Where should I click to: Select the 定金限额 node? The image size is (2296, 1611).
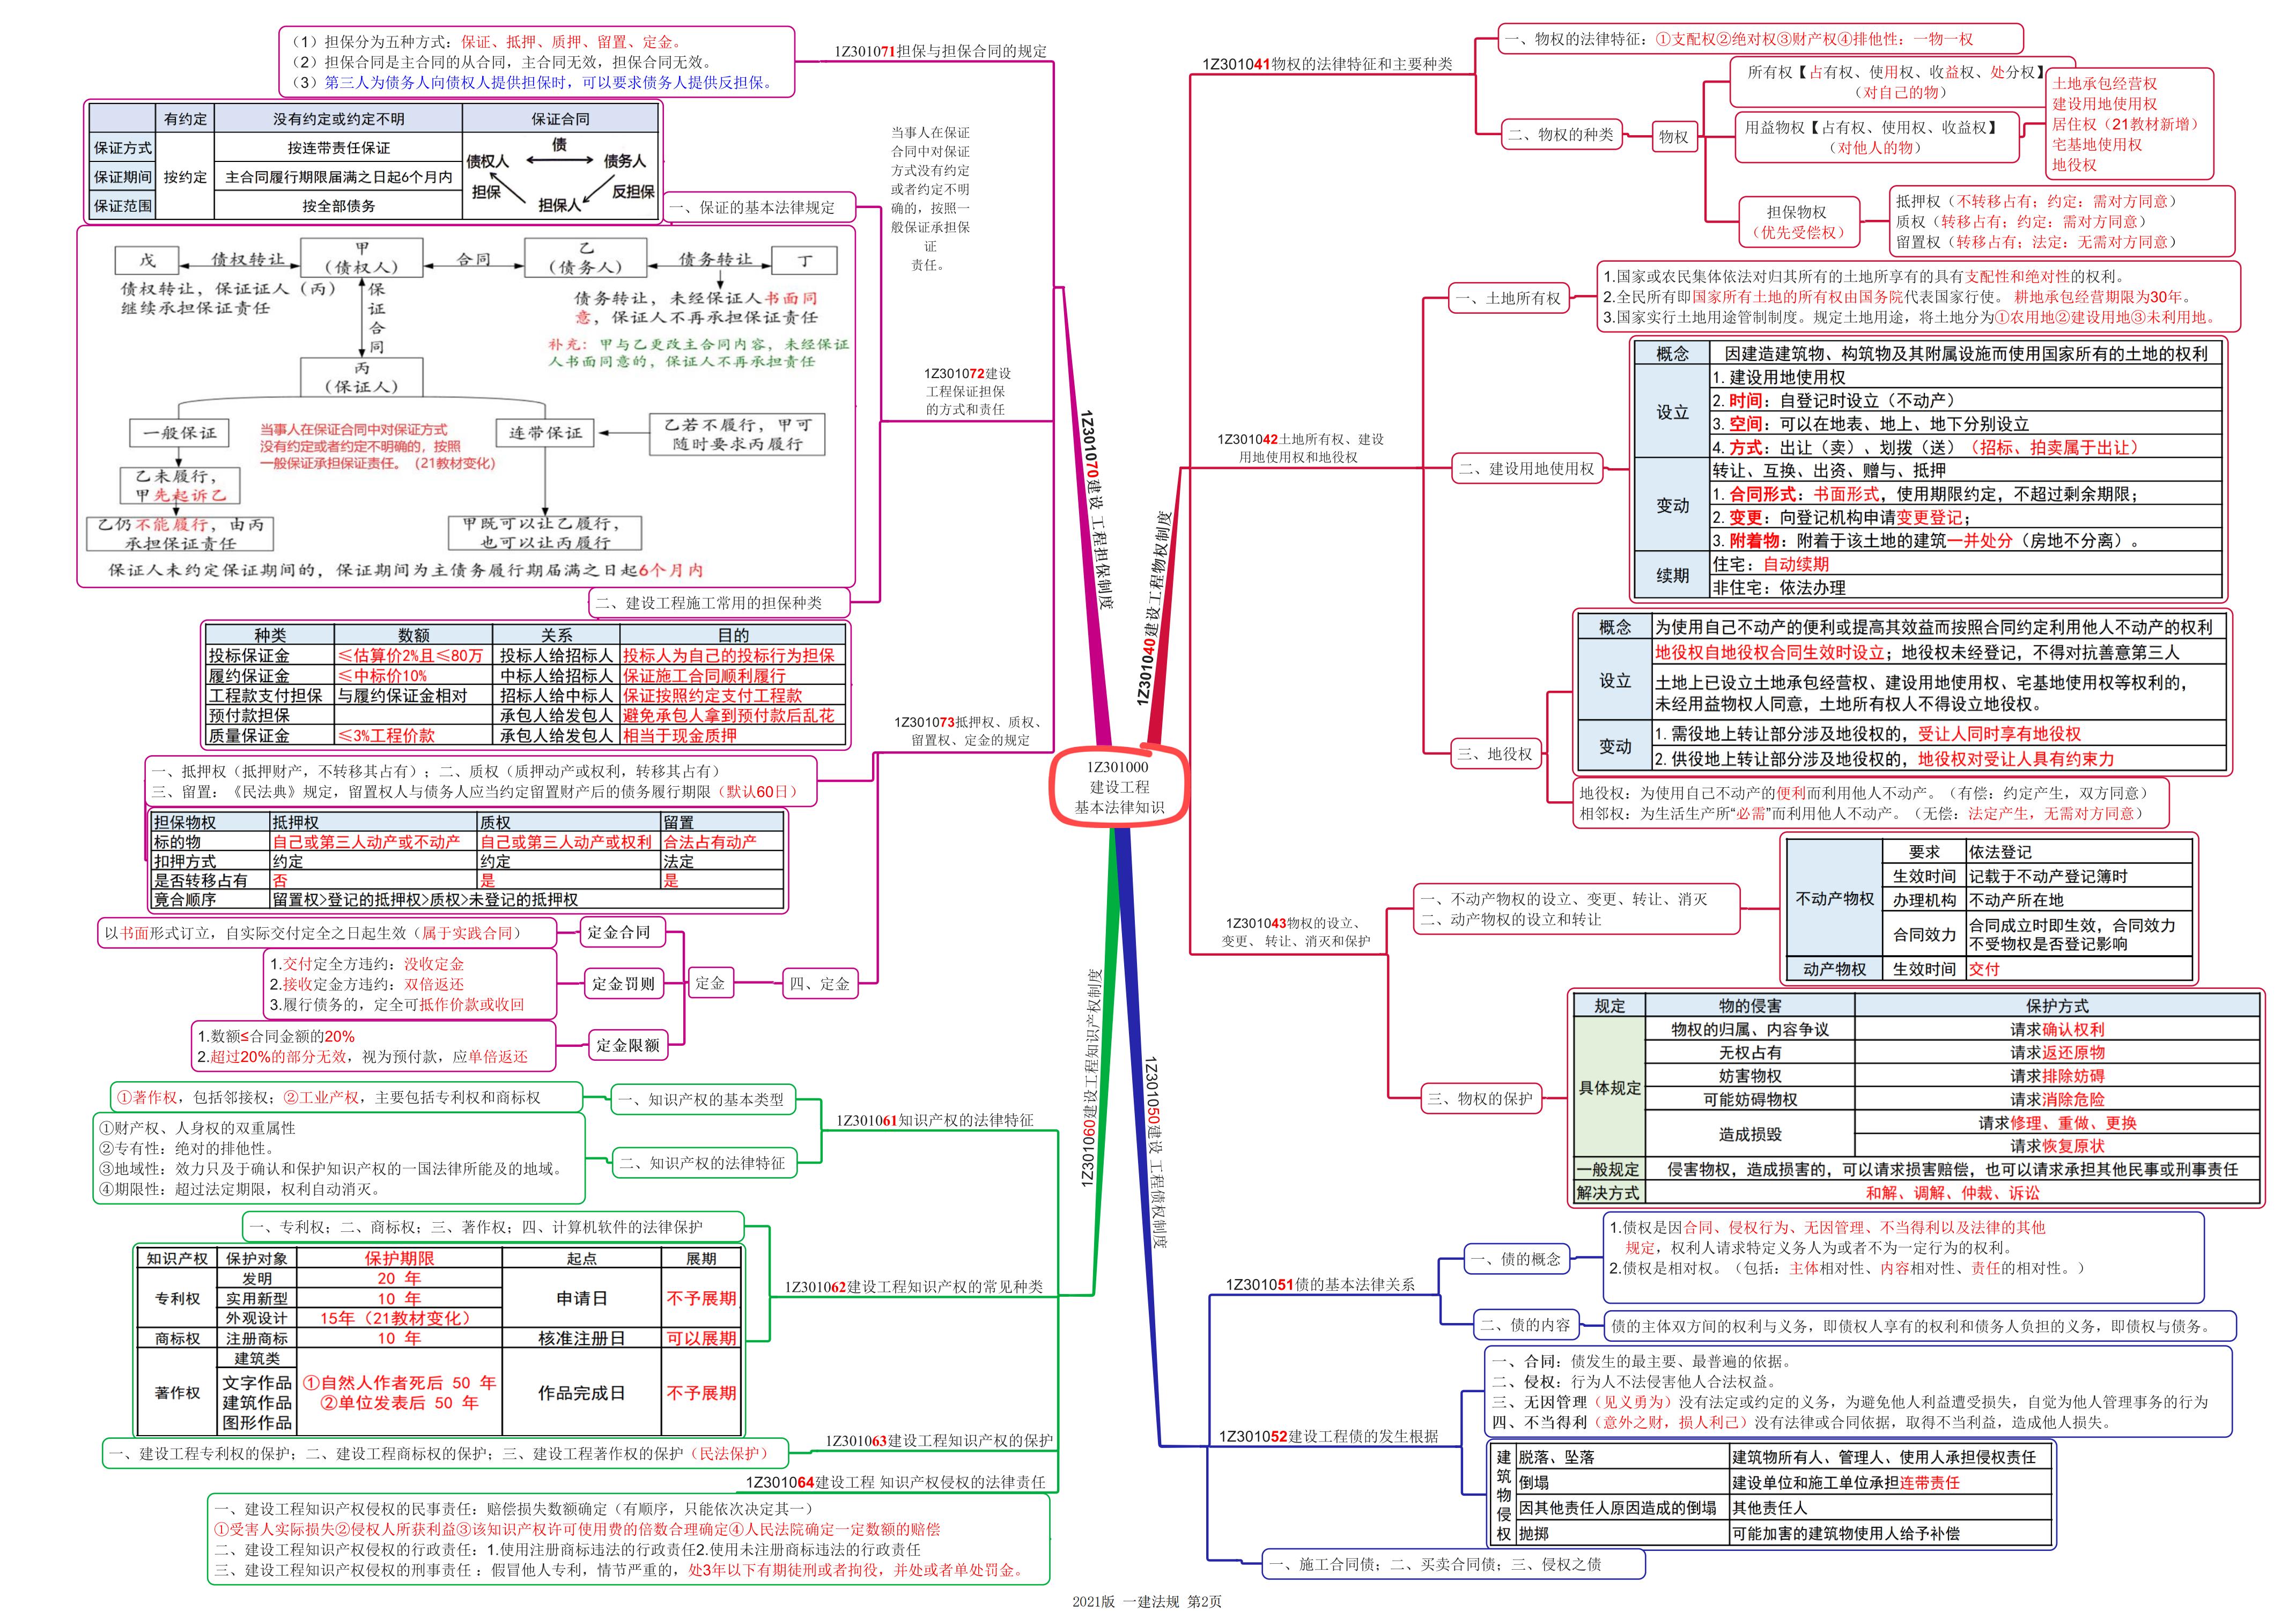tap(628, 1045)
